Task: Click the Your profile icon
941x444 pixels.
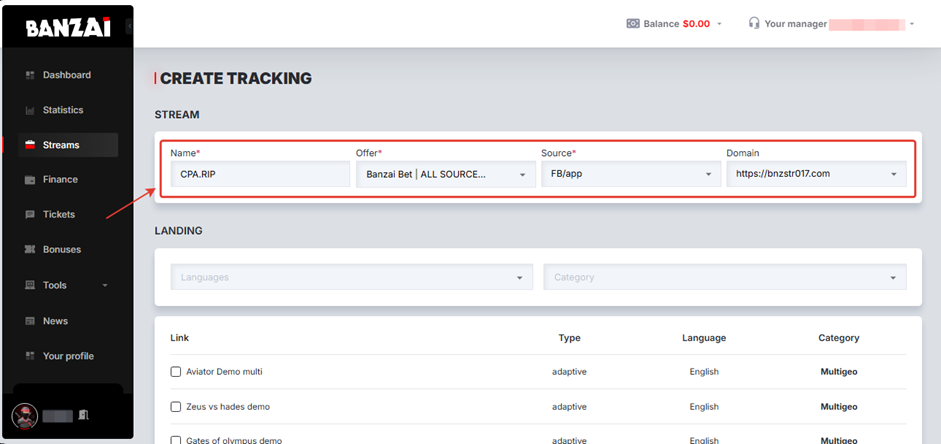Action: coord(30,356)
